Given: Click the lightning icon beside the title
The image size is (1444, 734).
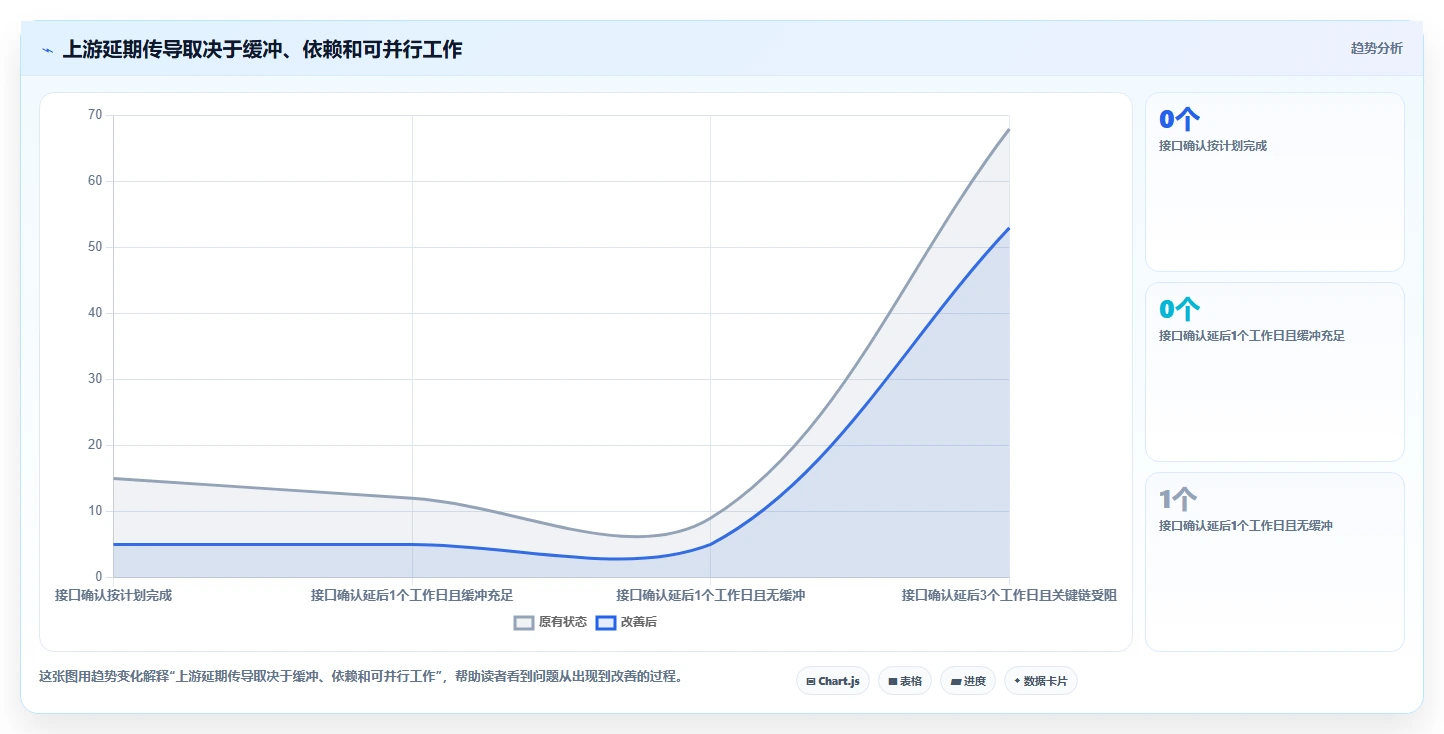Looking at the screenshot, I should (x=47, y=50).
